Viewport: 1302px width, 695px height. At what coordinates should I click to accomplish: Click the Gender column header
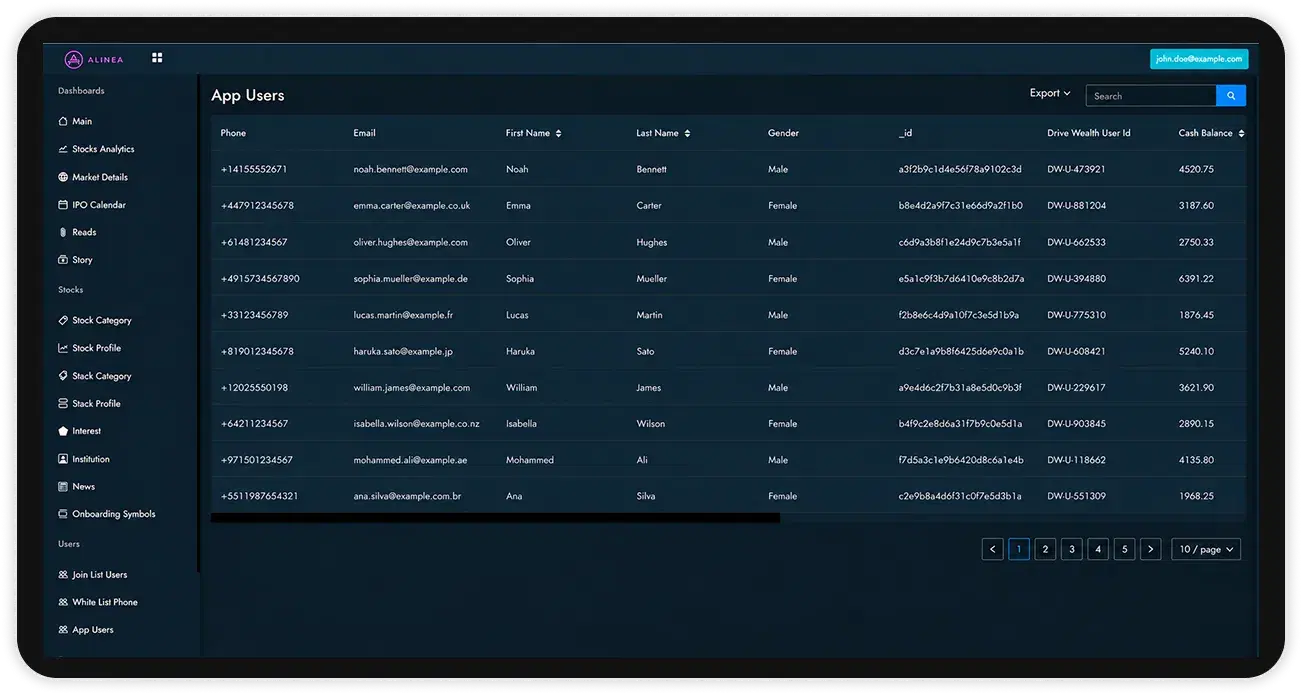tap(783, 133)
